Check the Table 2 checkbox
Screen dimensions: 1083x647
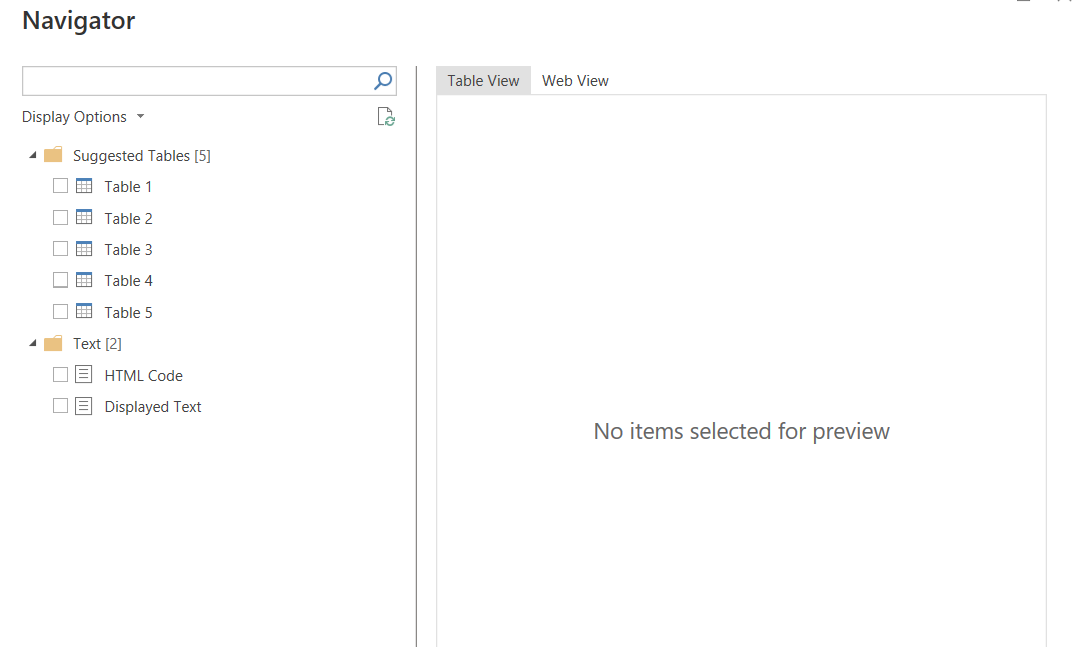tap(61, 218)
